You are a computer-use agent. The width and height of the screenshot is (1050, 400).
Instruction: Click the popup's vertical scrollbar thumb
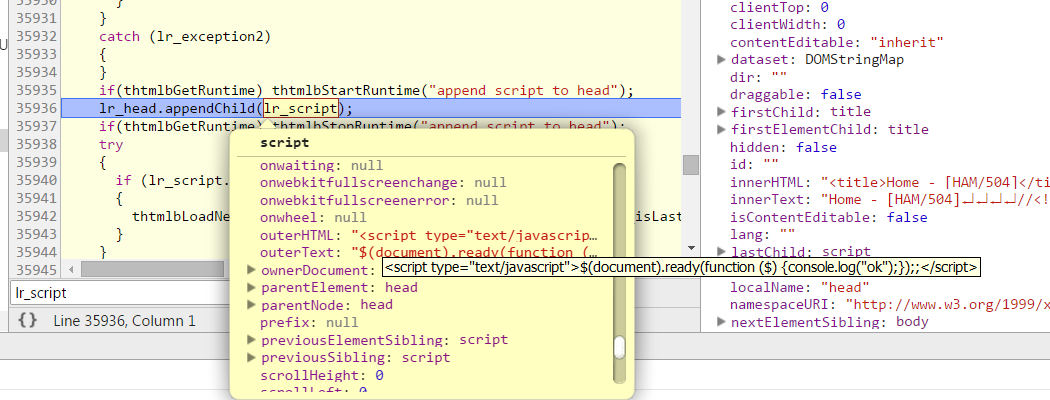619,347
